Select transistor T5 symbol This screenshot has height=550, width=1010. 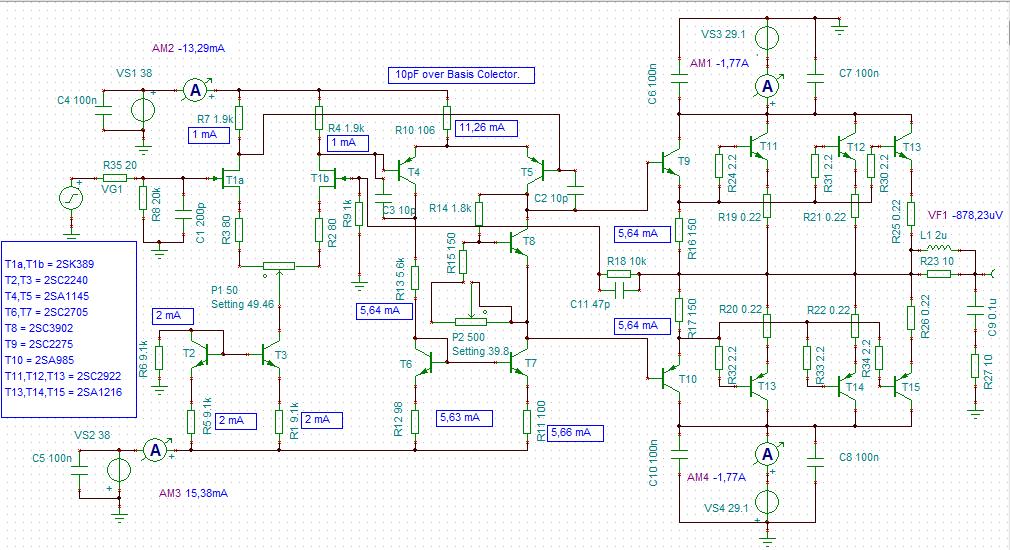click(536, 171)
